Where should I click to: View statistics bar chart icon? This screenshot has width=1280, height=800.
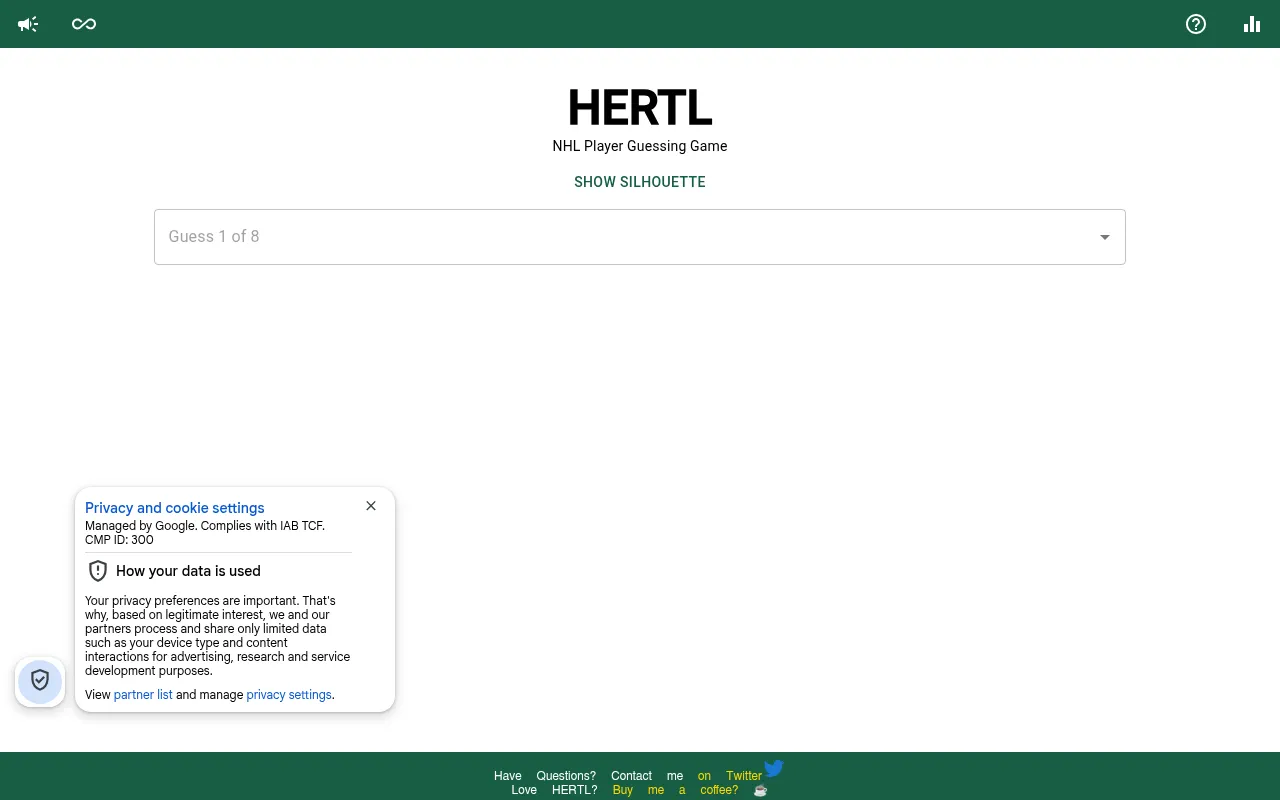click(1252, 24)
